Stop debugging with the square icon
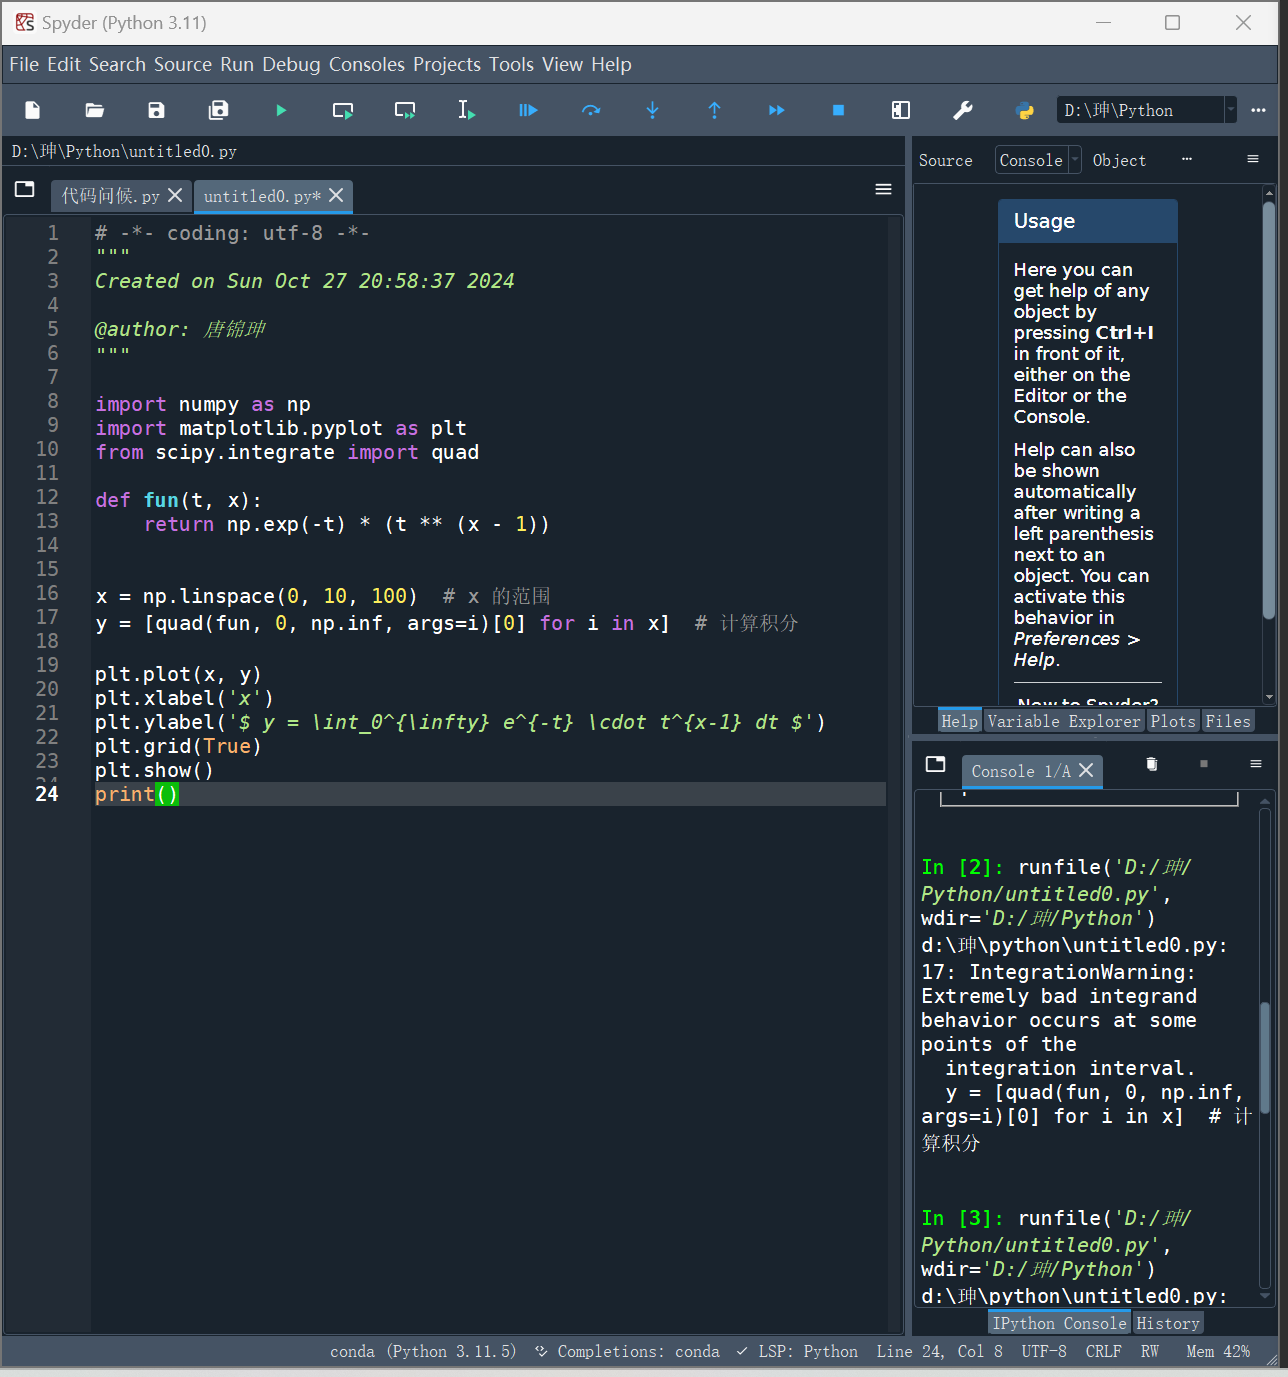 pyautogui.click(x=838, y=110)
